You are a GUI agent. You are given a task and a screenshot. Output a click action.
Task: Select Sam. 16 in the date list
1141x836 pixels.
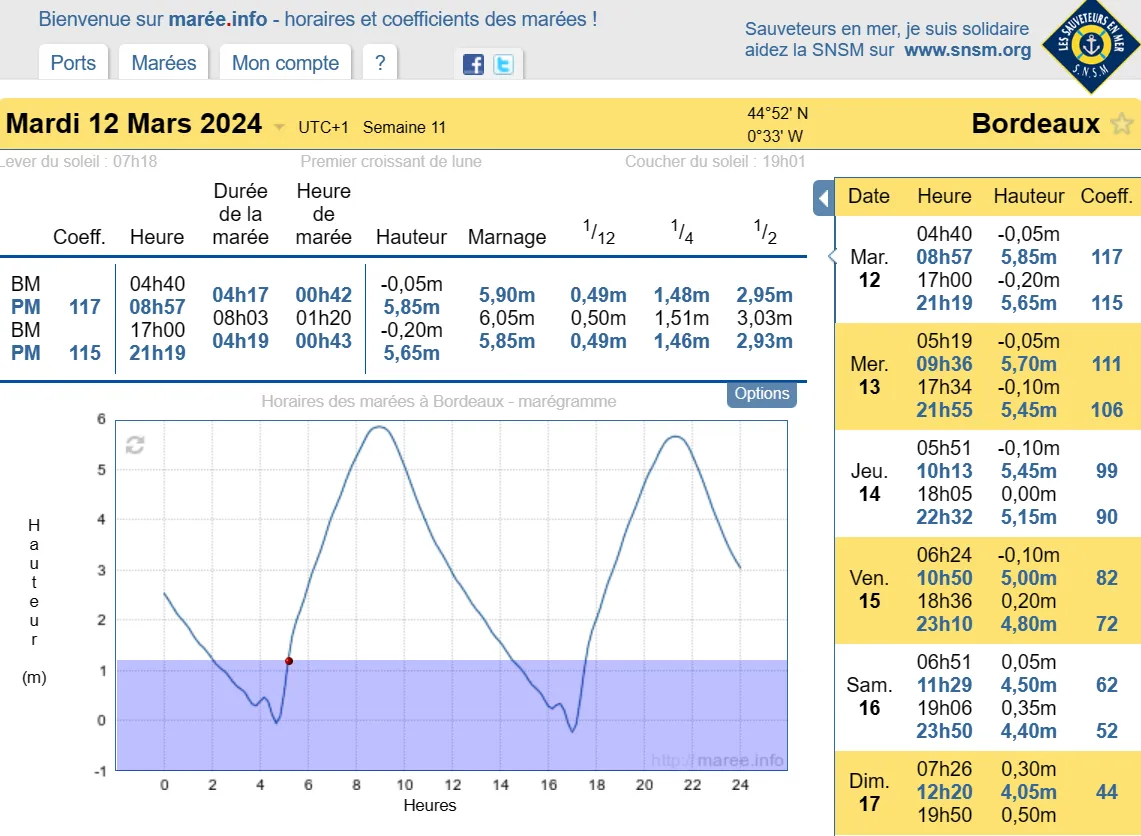point(869,697)
